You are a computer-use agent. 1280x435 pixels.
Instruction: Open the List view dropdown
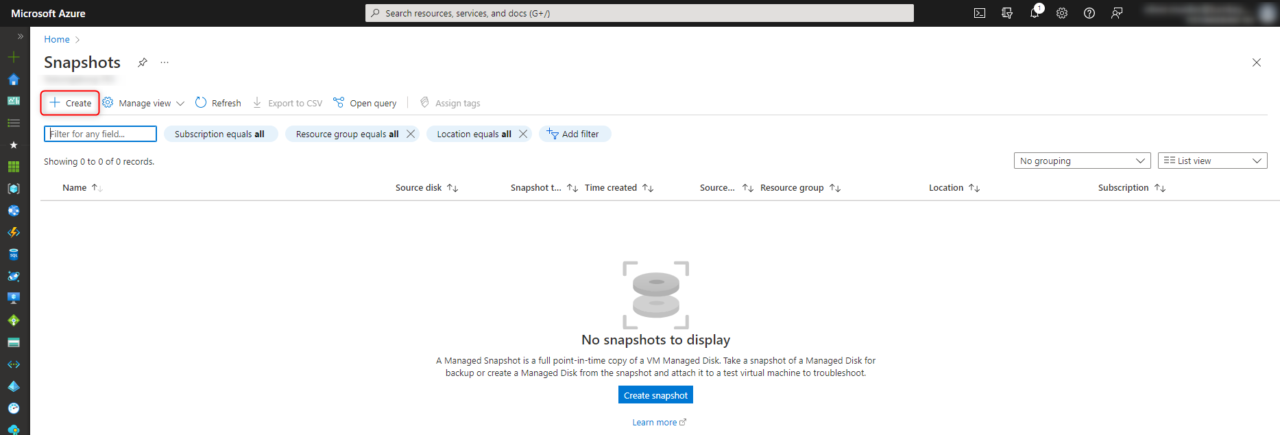pos(1212,160)
